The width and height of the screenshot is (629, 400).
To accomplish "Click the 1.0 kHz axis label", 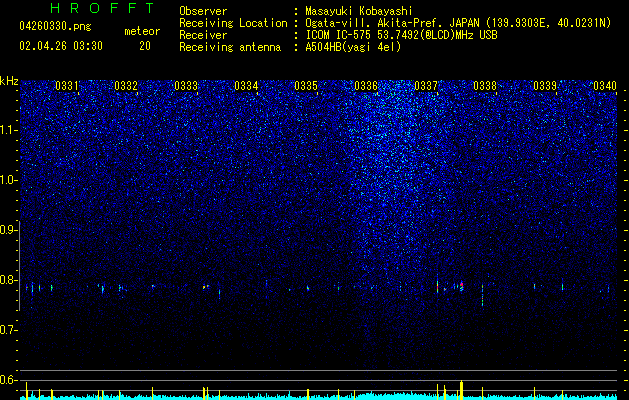I will coord(8,180).
